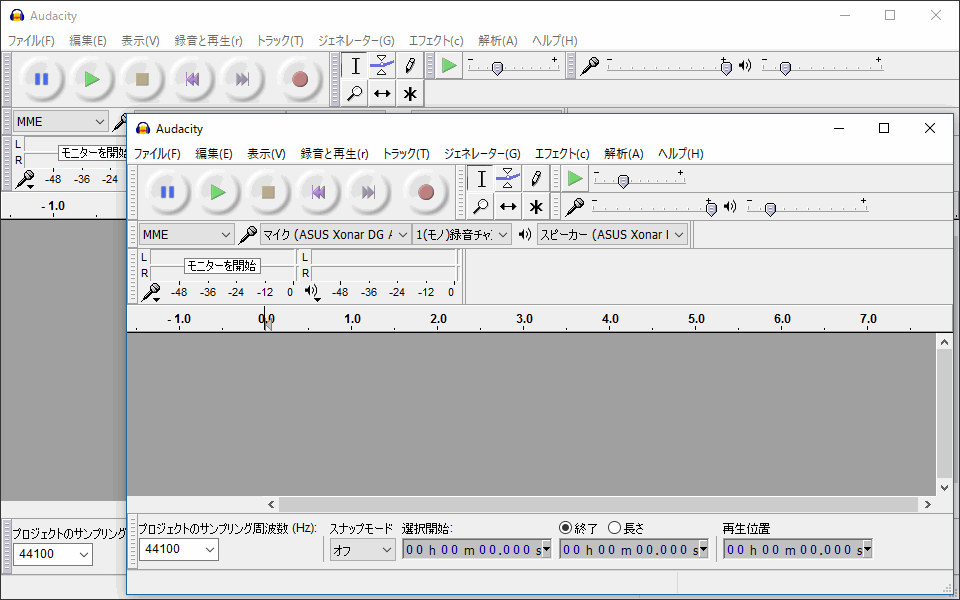Select the Zoom tool in front window
The height and width of the screenshot is (600, 960).
coord(481,206)
